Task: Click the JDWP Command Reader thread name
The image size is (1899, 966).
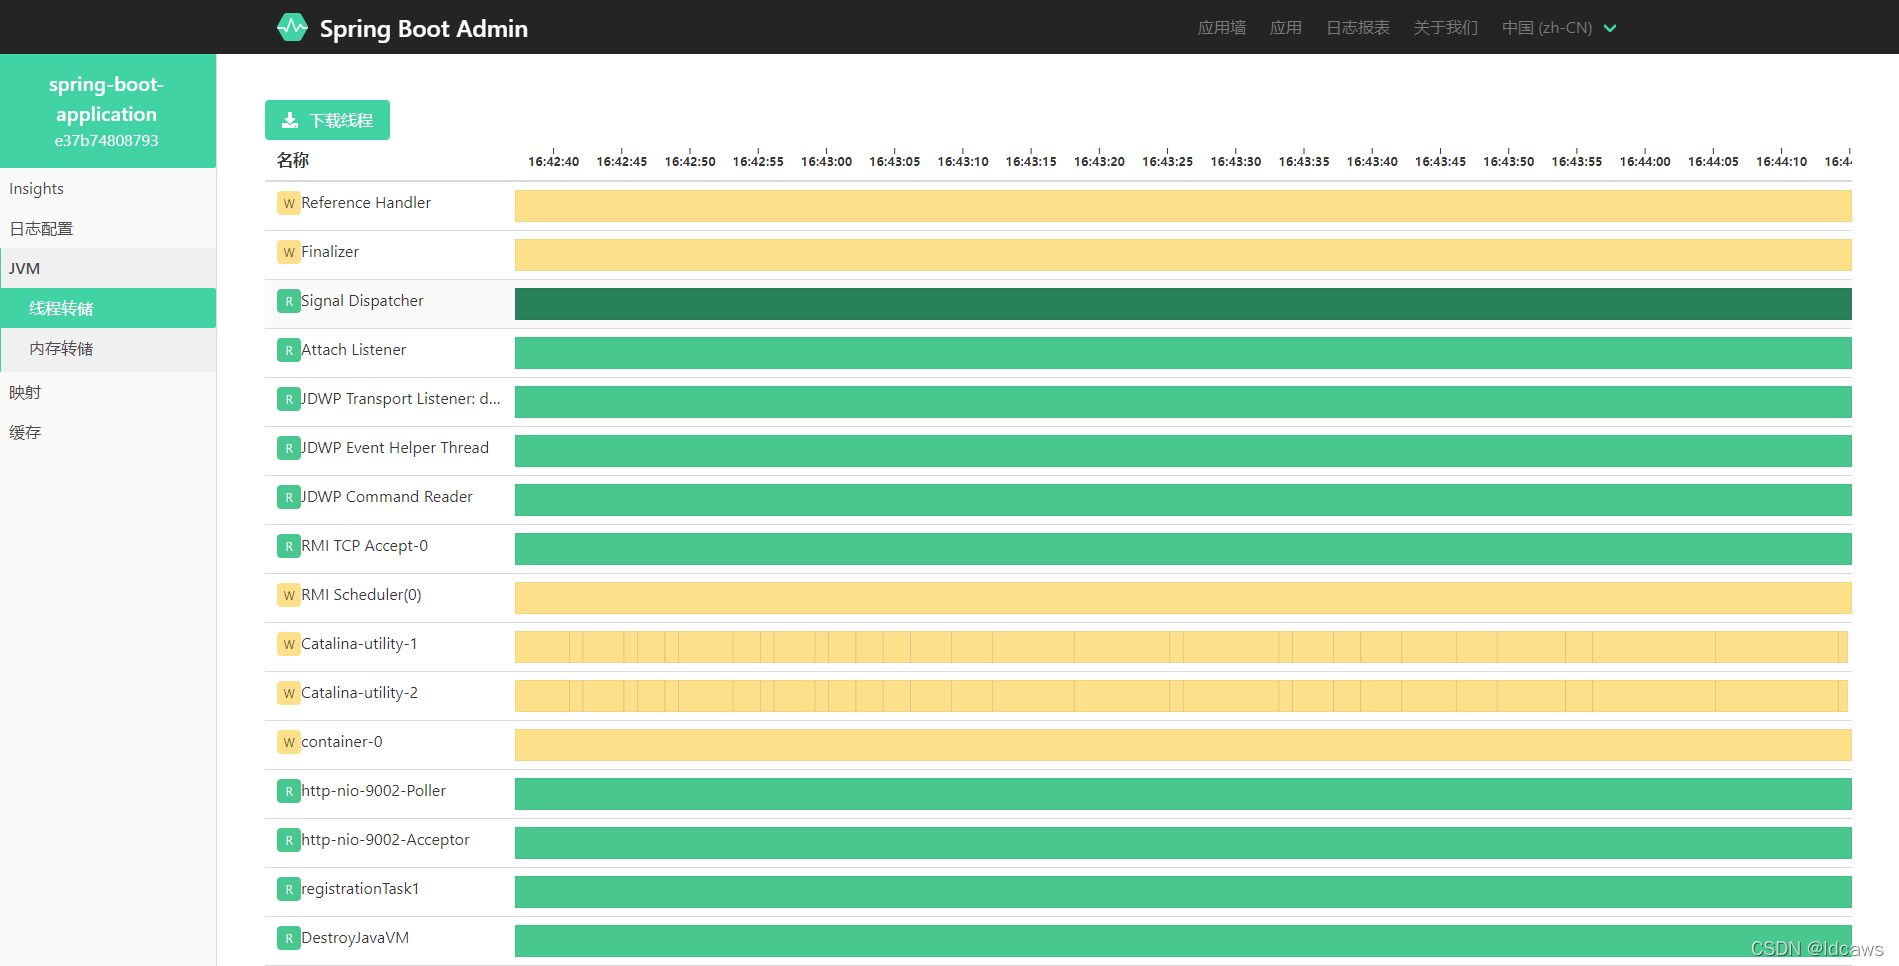Action: click(387, 497)
